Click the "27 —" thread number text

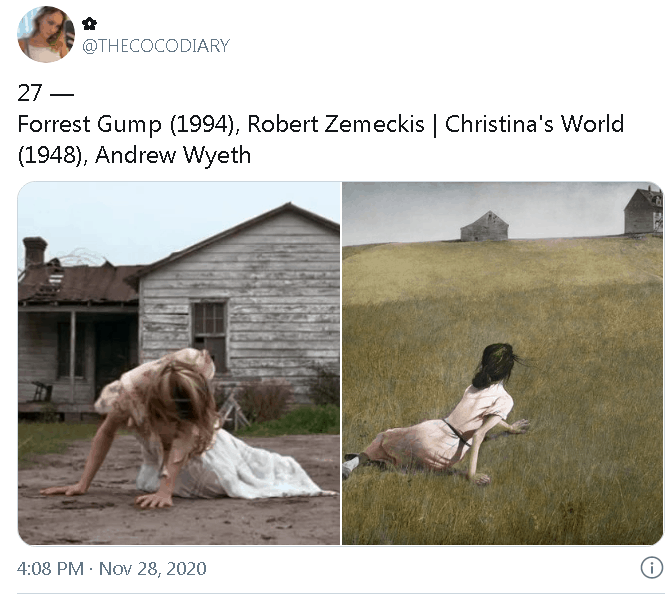pos(46,93)
